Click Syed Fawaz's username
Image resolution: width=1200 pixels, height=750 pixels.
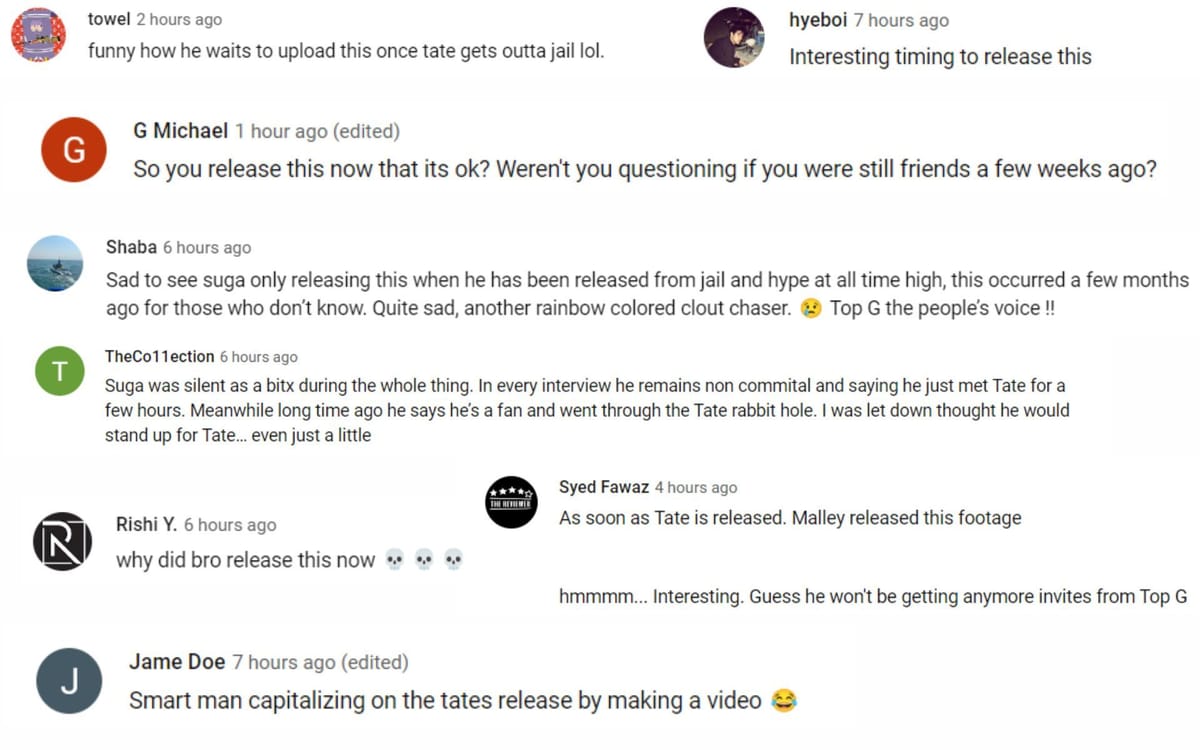tap(604, 487)
